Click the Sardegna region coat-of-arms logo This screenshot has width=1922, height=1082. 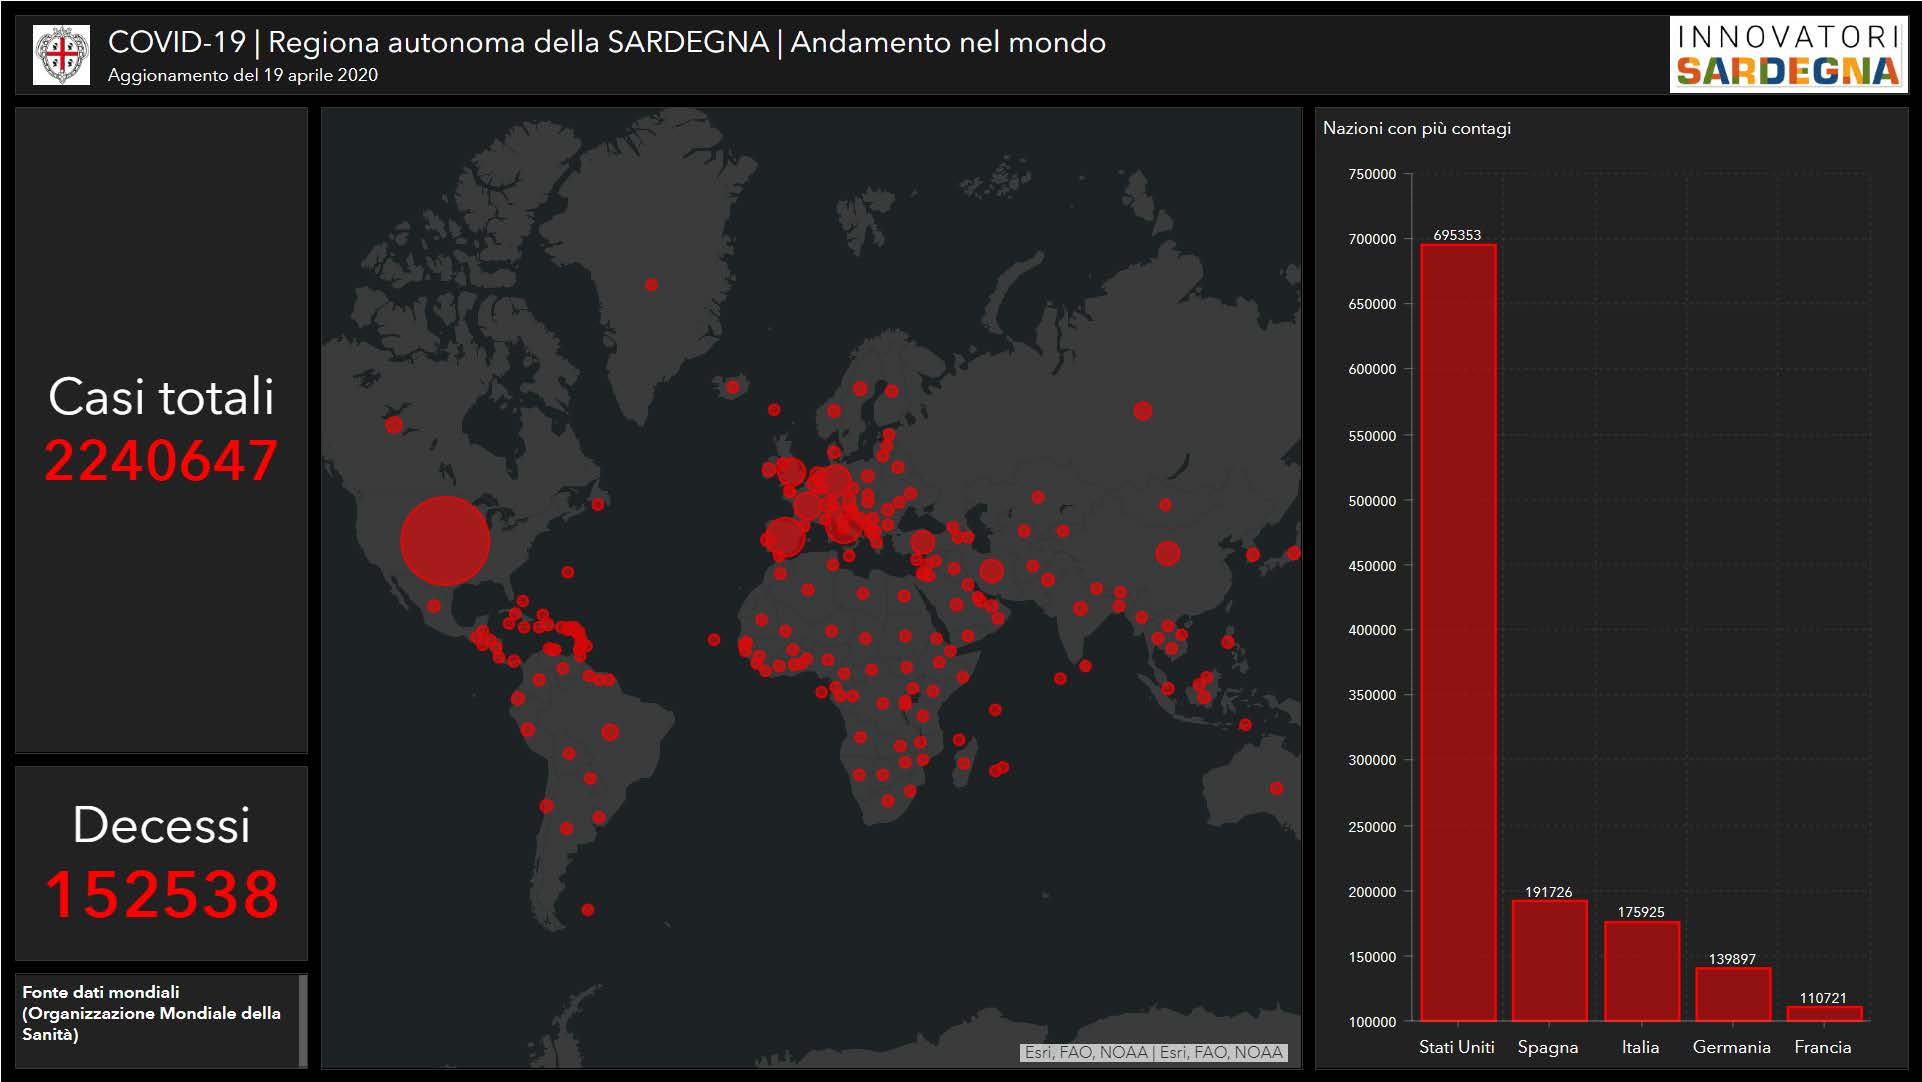(x=61, y=55)
